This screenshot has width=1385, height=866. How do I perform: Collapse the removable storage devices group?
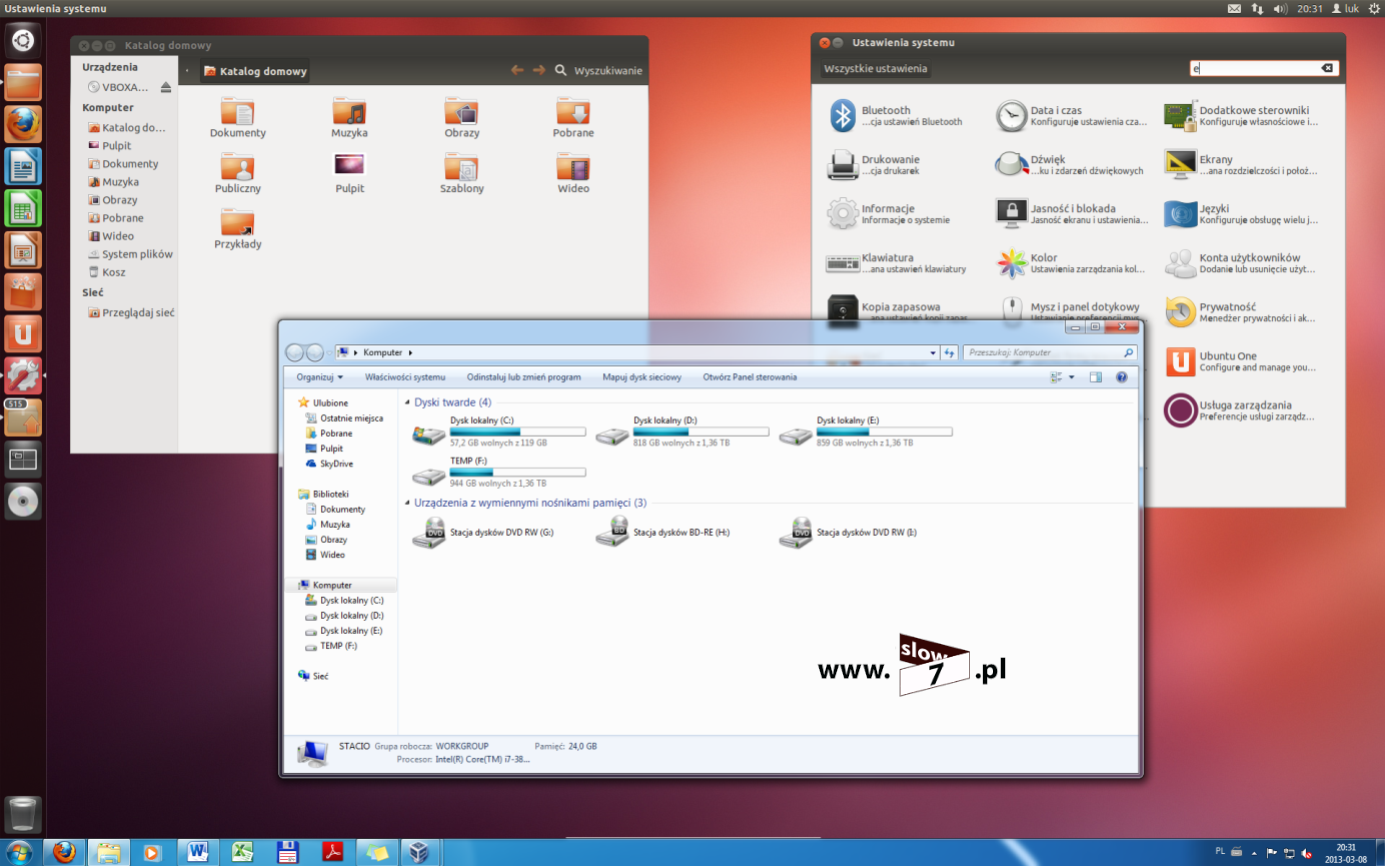tap(407, 503)
